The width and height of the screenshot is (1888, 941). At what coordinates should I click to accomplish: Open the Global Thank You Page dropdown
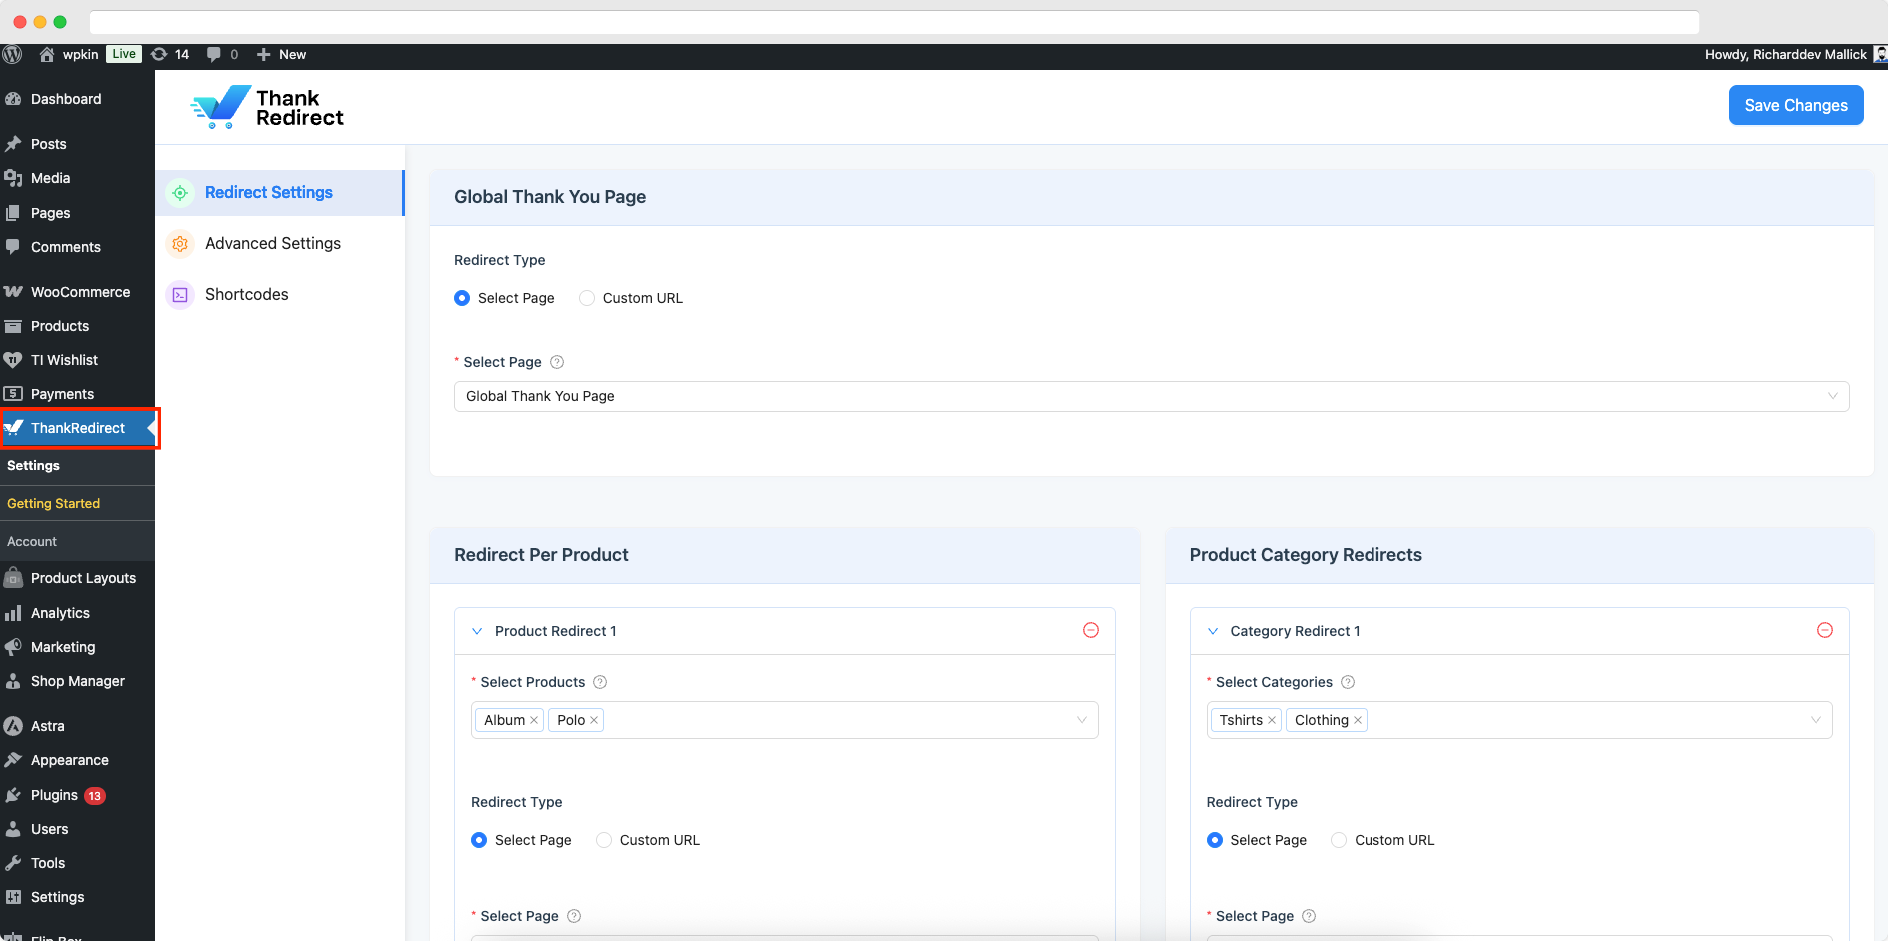[1151, 396]
